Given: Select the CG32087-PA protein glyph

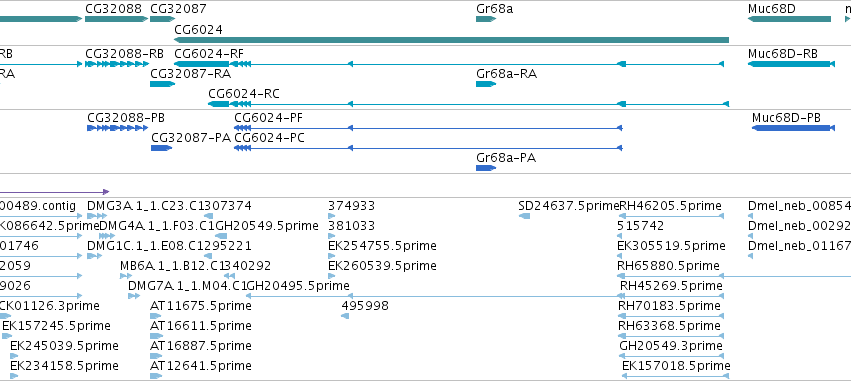Looking at the screenshot, I should click(x=161, y=148).
